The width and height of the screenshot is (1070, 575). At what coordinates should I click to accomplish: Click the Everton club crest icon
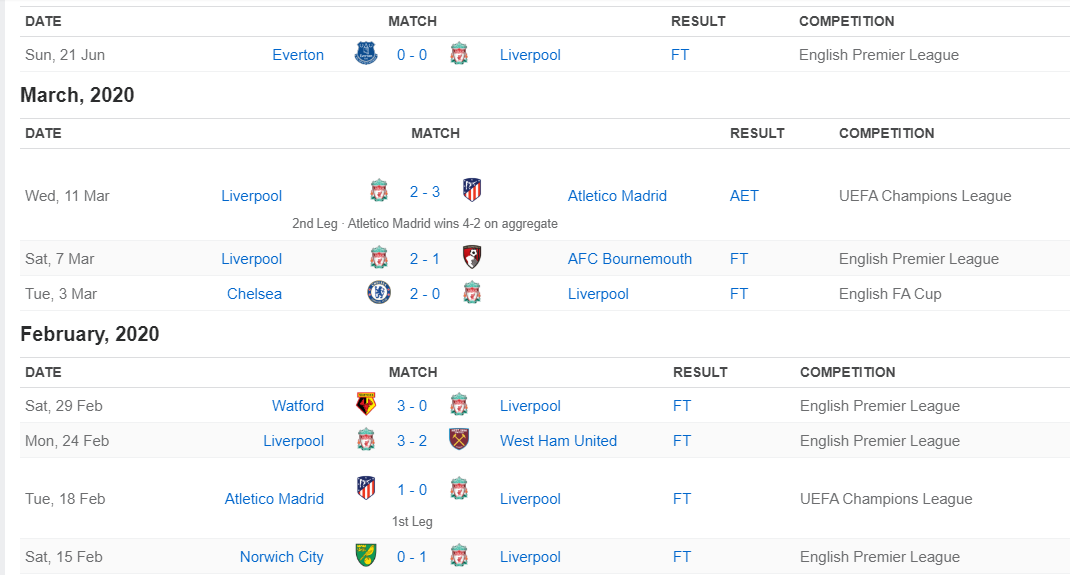coord(366,54)
